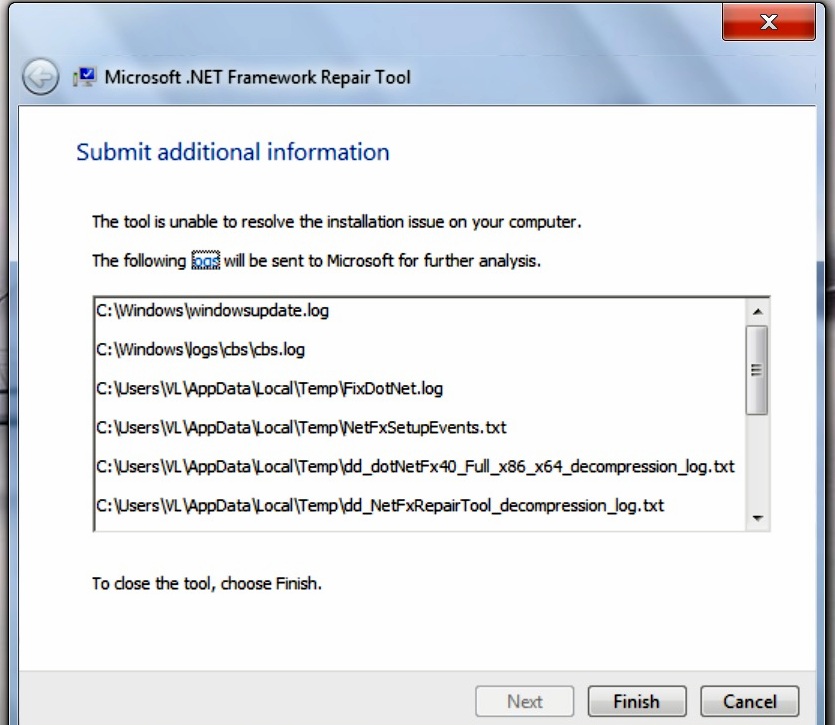Click the log list scroll down arrow
This screenshot has width=835, height=725.
pos(758,518)
